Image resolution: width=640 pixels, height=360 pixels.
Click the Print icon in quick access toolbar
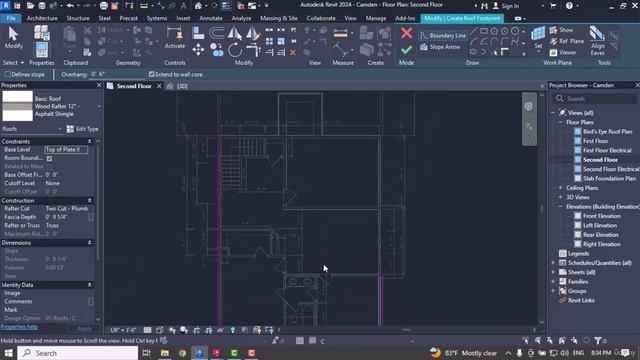pos(104,6)
